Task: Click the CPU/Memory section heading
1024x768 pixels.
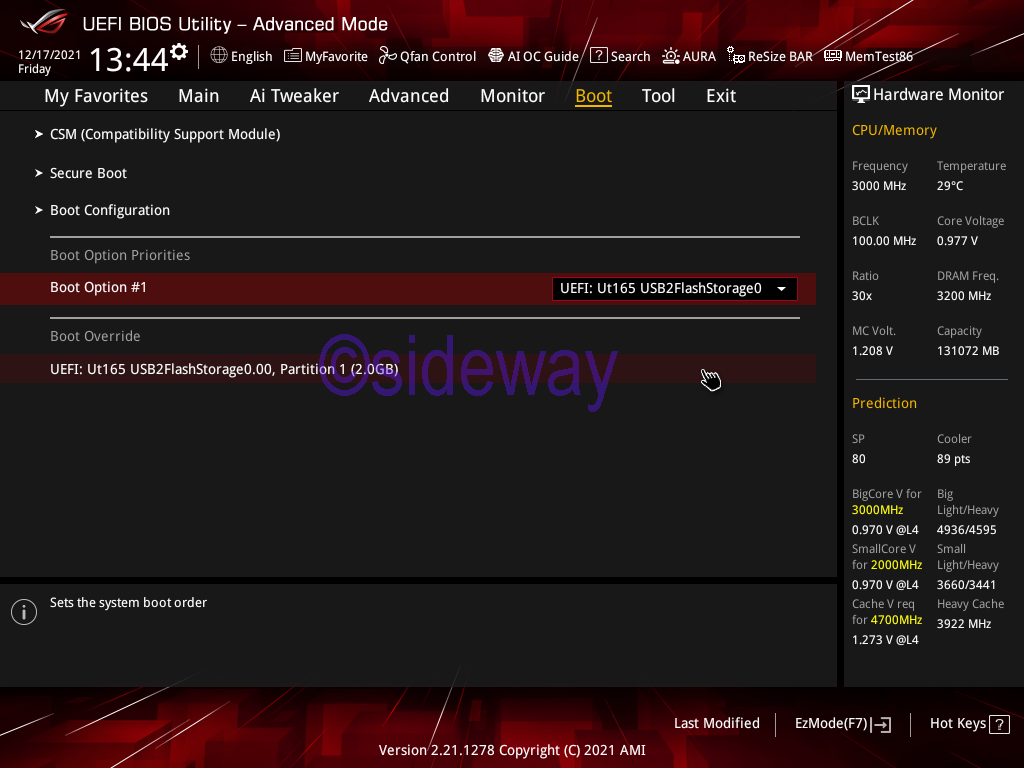Action: (894, 131)
